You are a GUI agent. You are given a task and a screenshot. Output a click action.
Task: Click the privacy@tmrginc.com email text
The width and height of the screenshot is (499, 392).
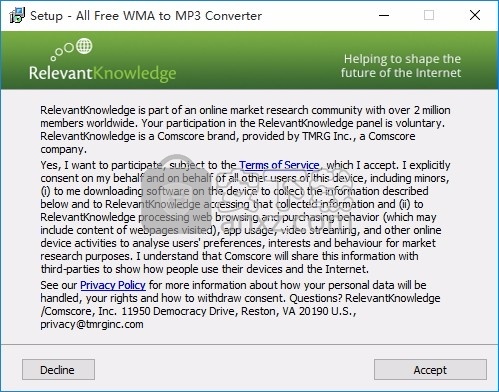pos(92,324)
